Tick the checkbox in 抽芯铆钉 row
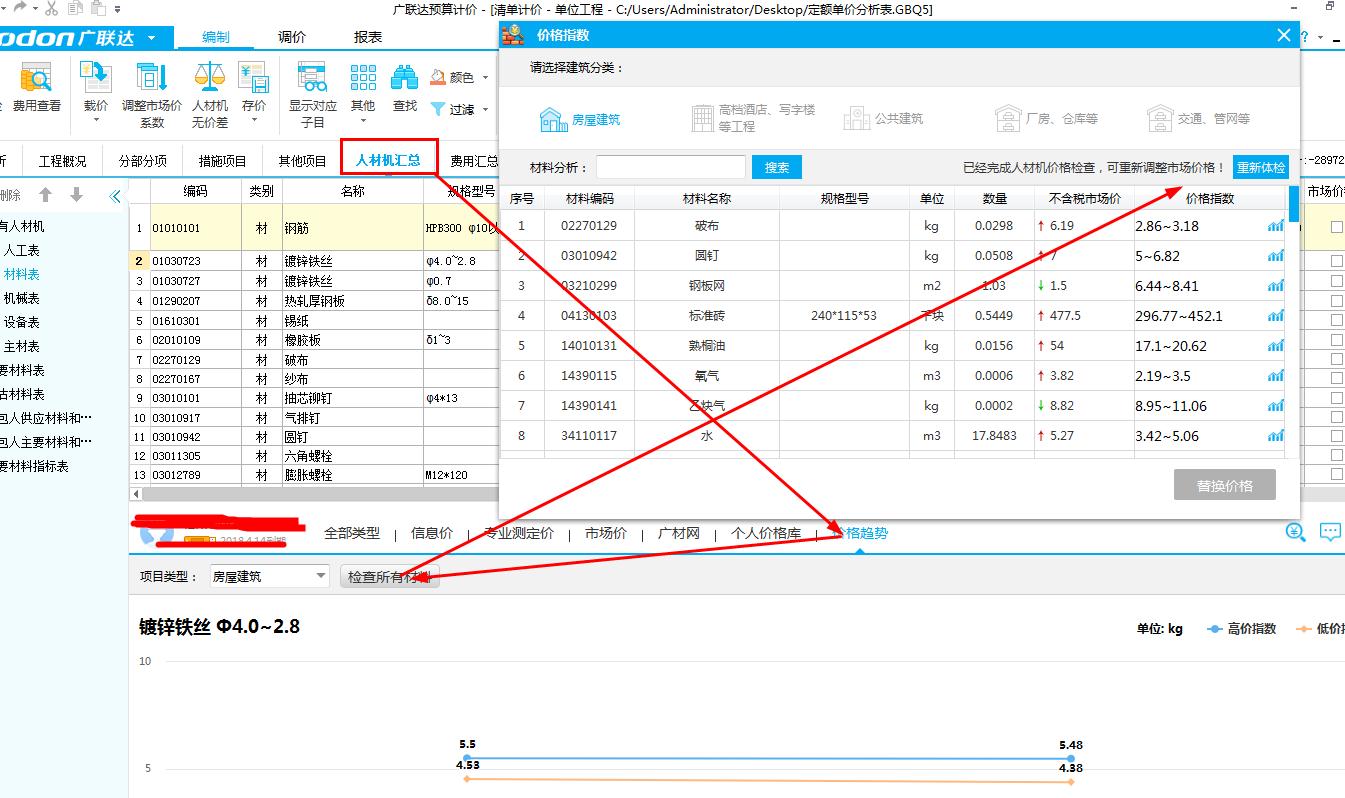The image size is (1345, 798). (x=1337, y=398)
